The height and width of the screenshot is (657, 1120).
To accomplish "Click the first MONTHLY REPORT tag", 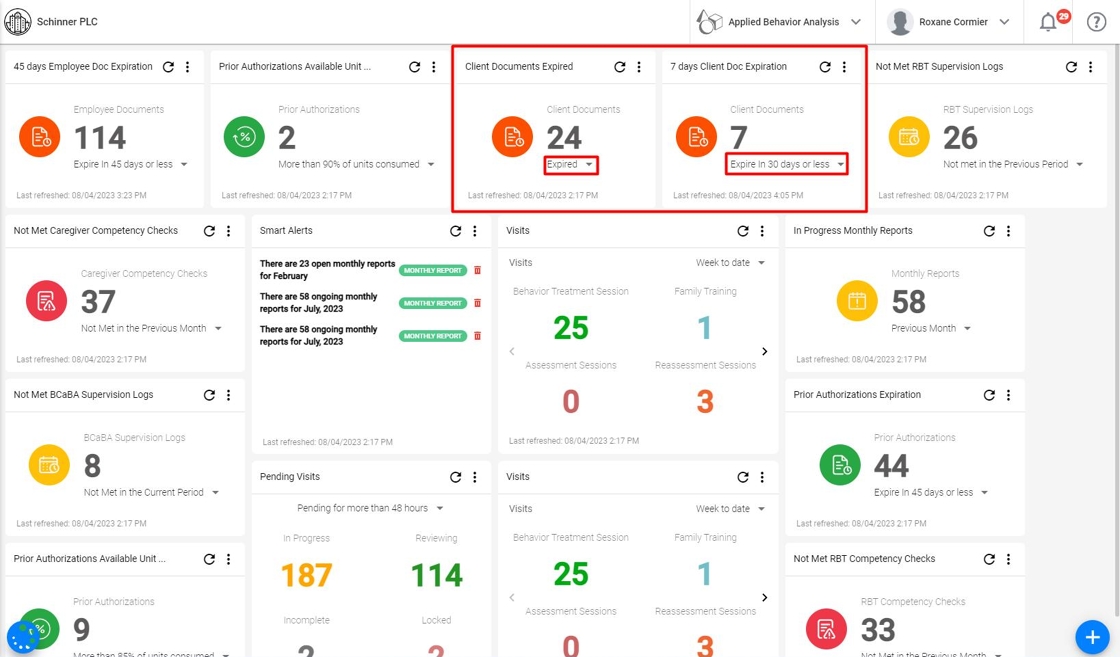I will pyautogui.click(x=433, y=271).
